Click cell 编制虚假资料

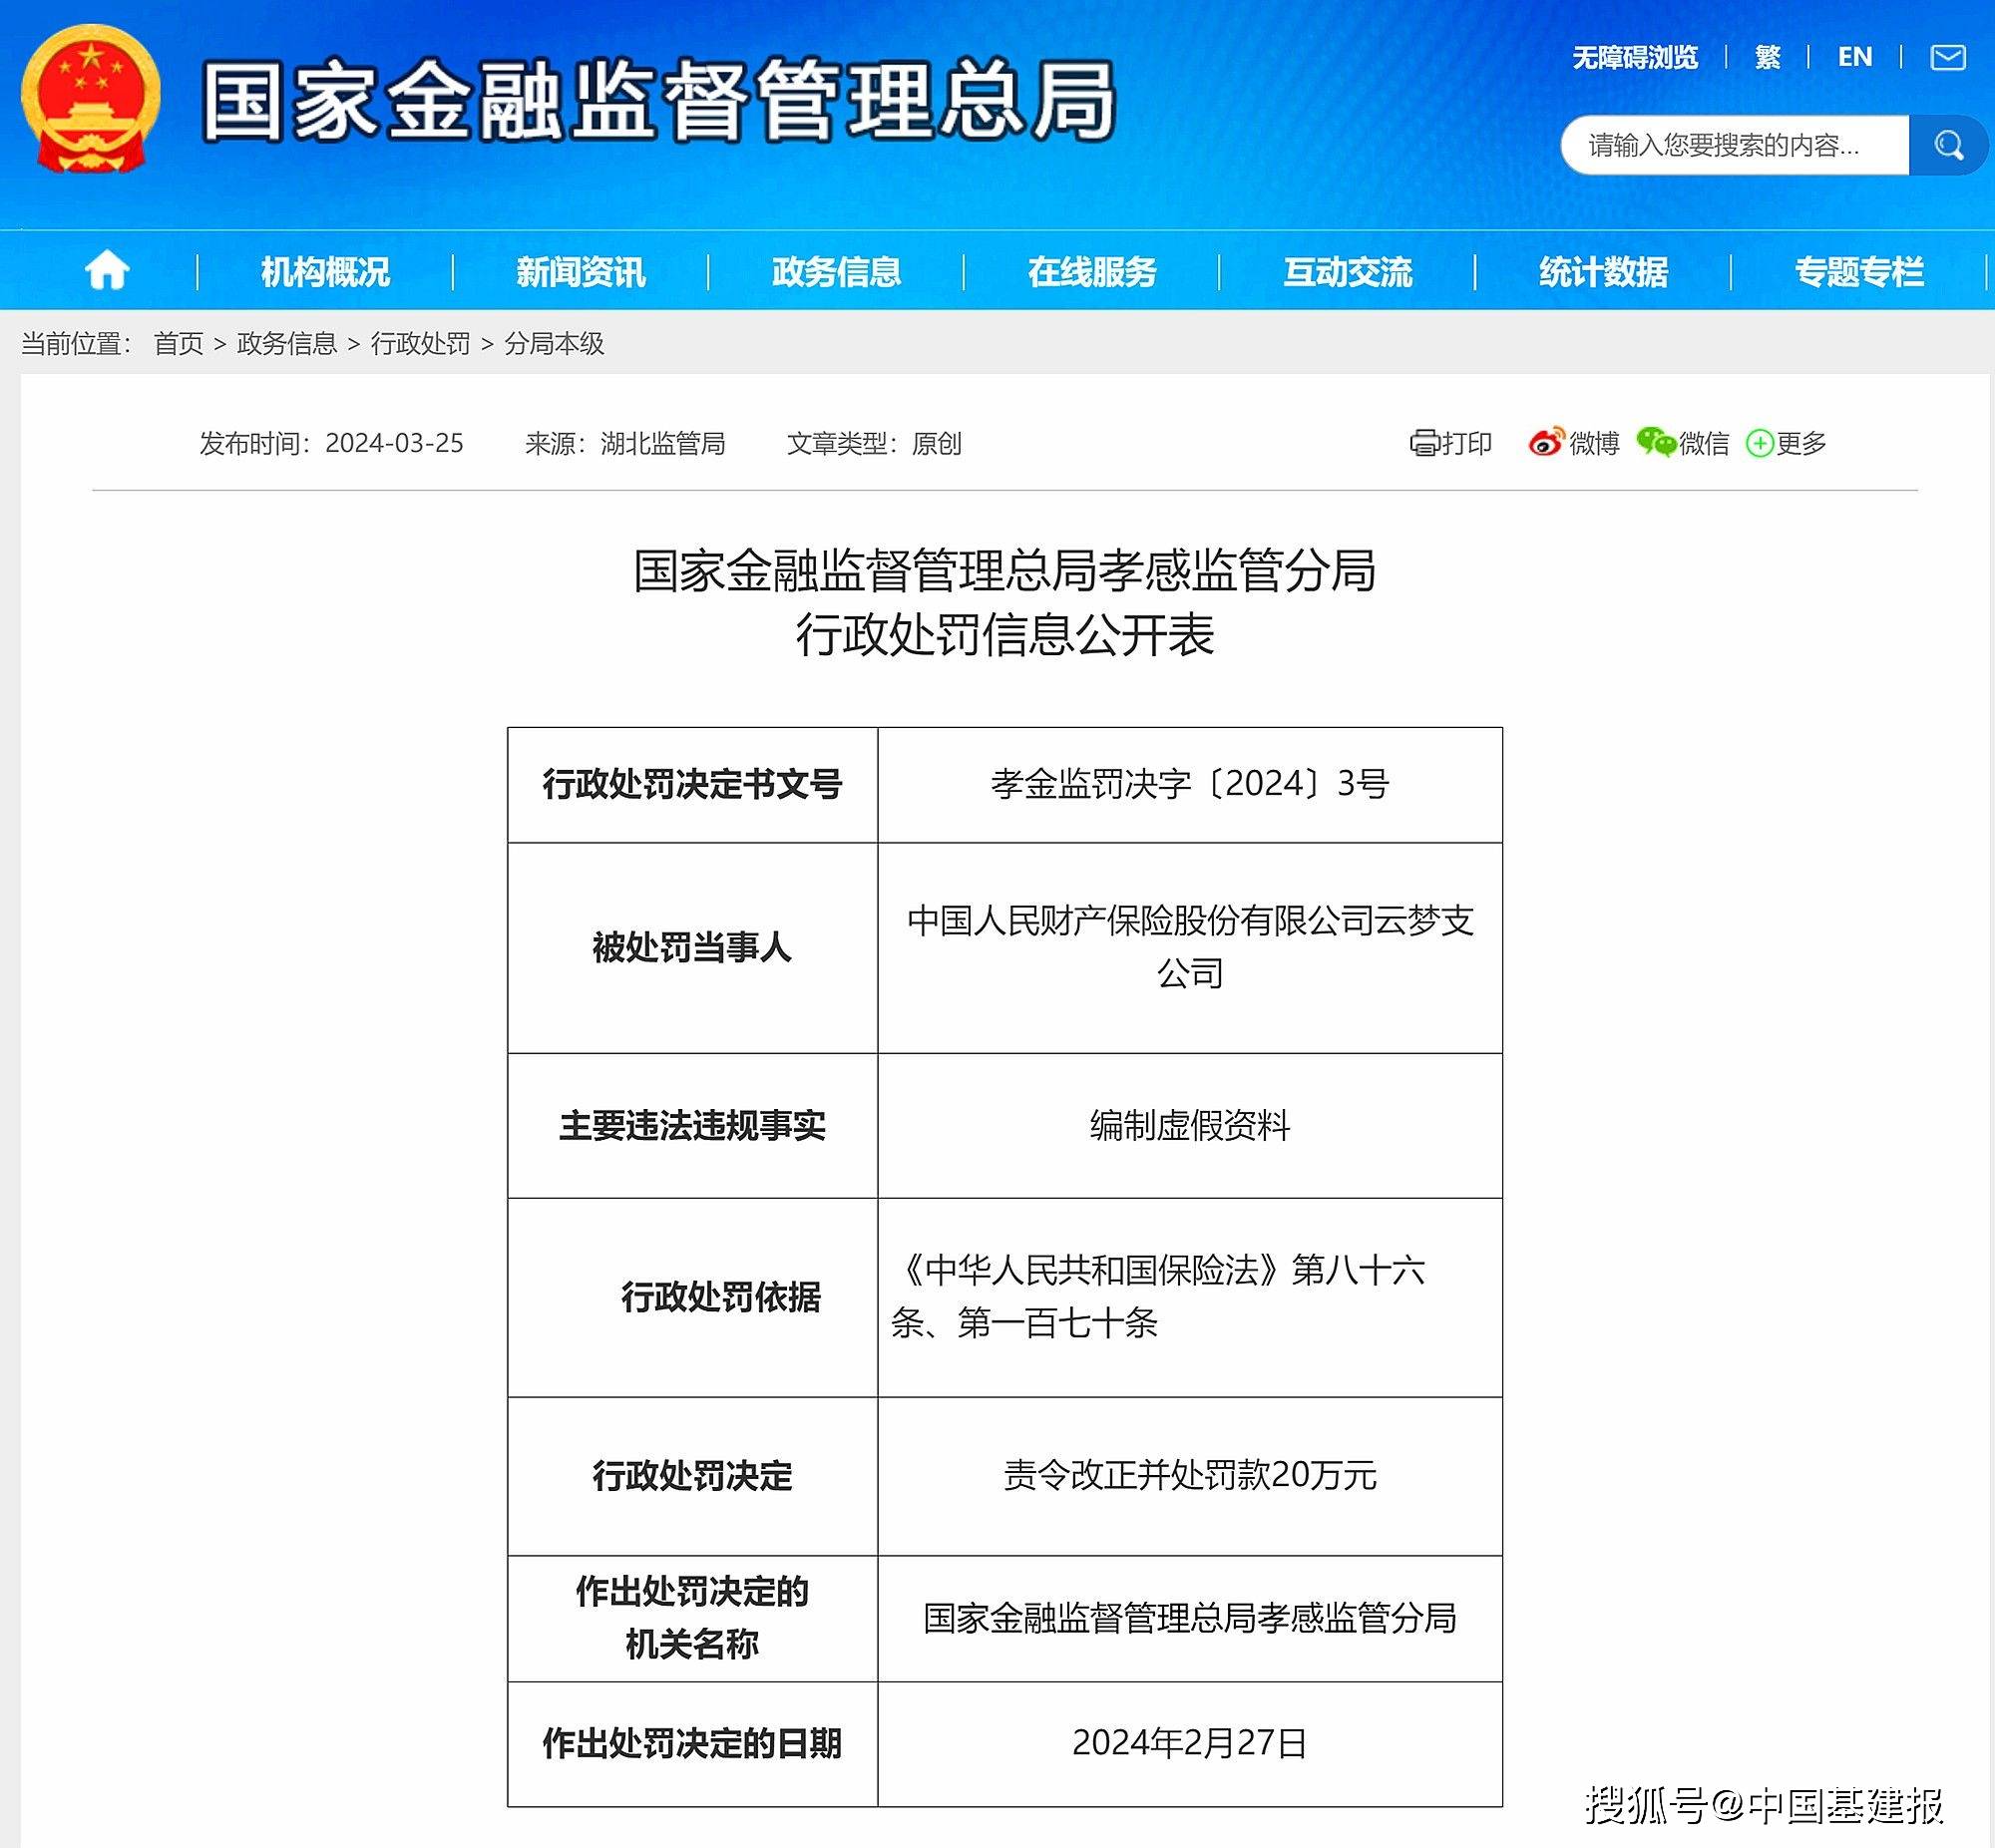pos(1190,1125)
